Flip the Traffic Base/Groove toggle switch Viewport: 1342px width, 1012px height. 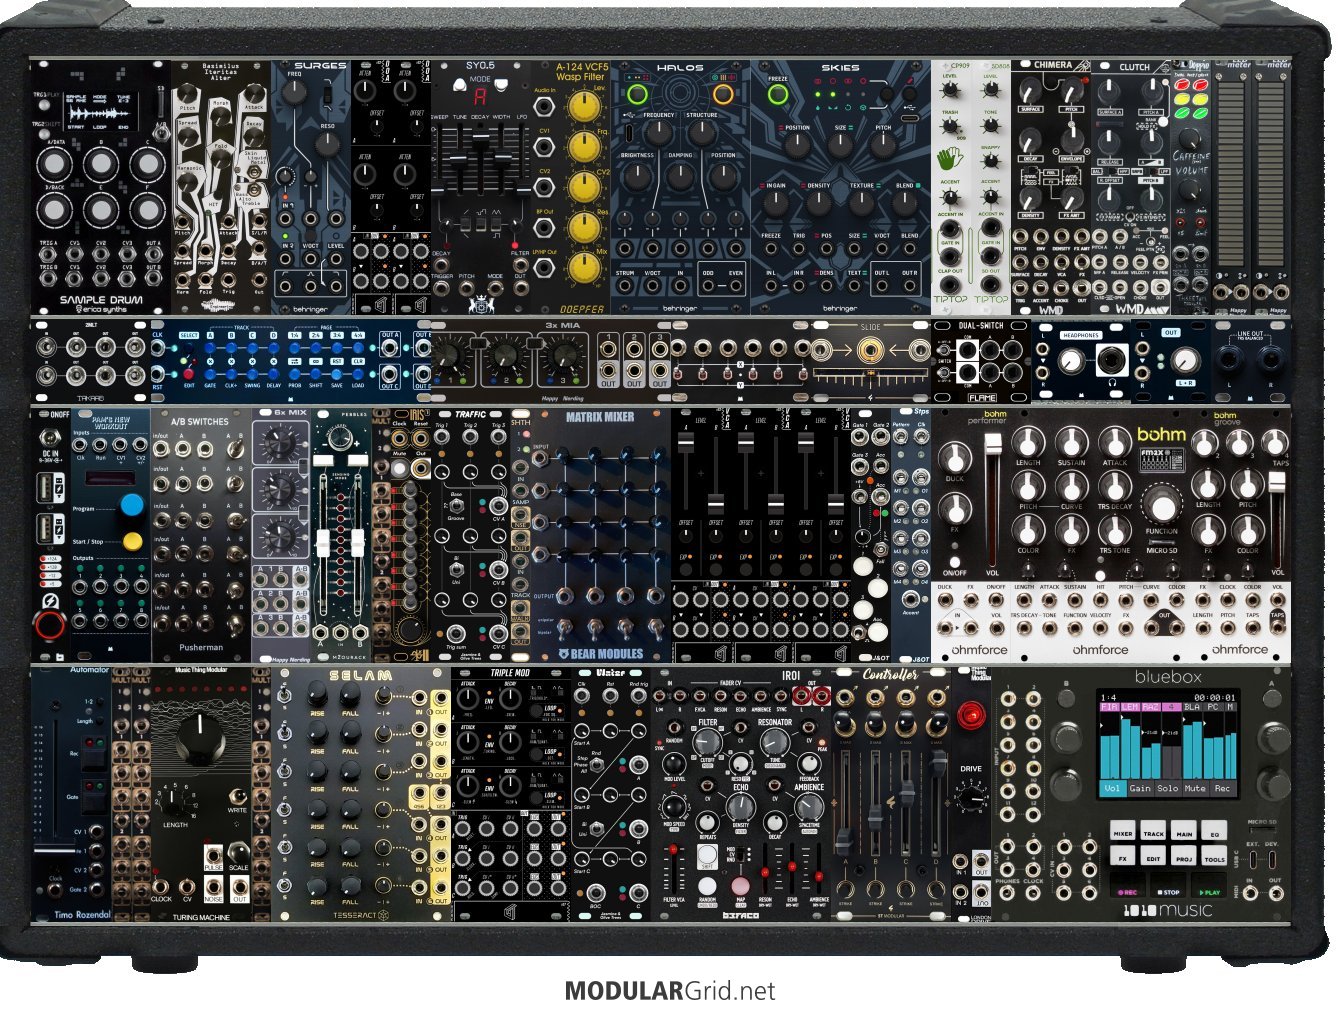click(456, 506)
